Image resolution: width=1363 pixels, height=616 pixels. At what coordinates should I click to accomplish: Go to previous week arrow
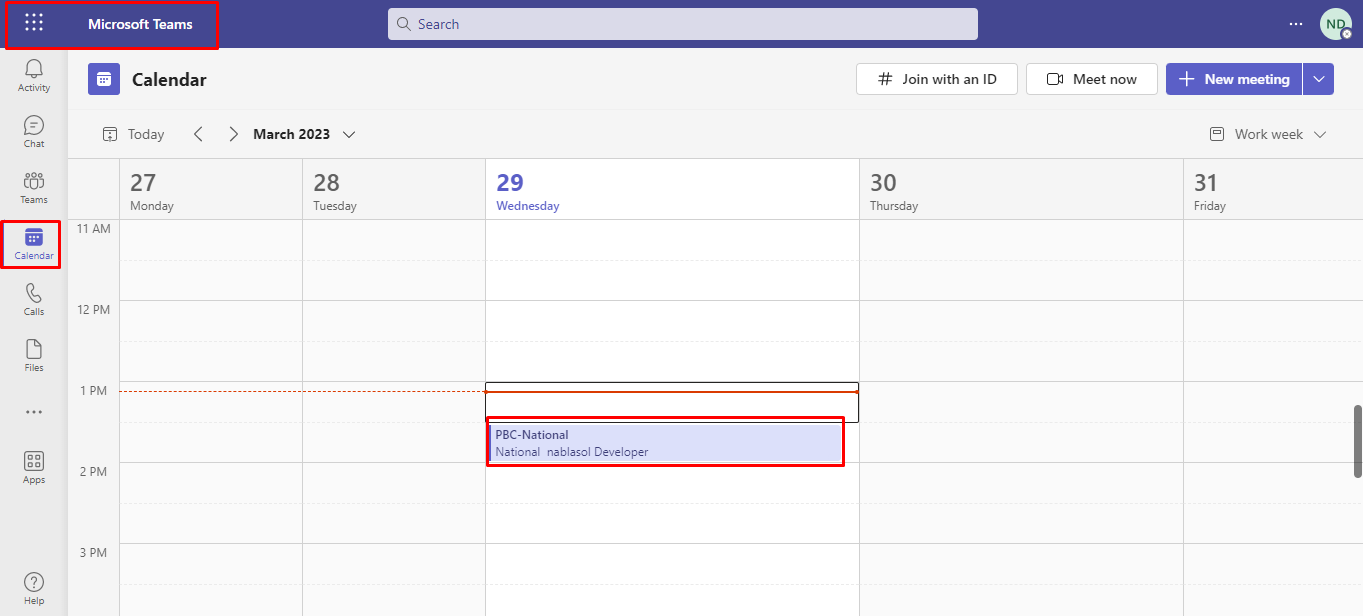pyautogui.click(x=198, y=134)
